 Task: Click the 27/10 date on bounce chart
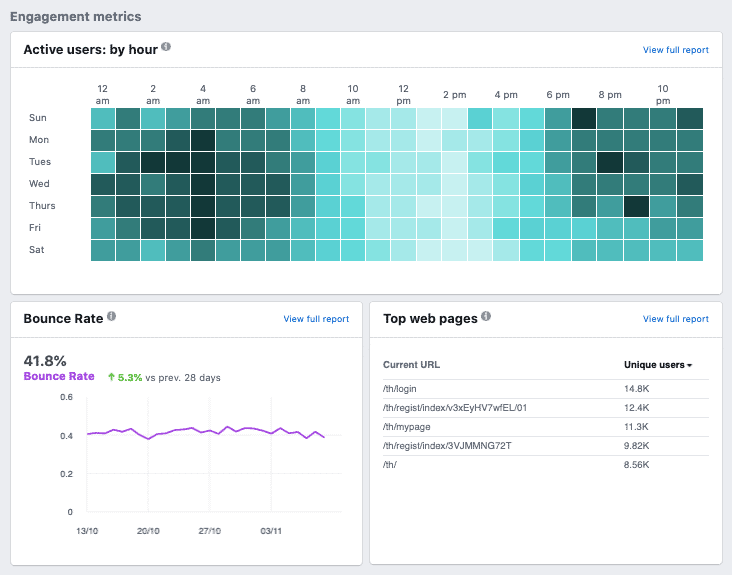210,531
